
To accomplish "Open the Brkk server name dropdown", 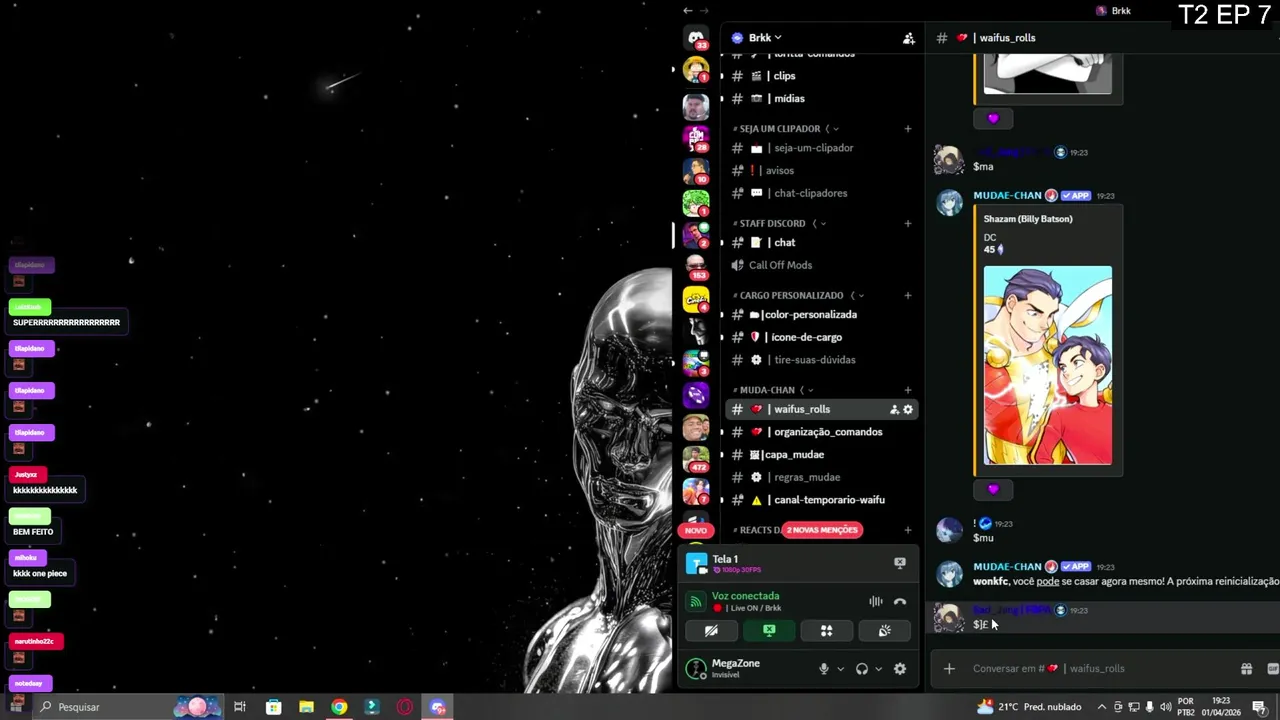I will click(x=765, y=38).
